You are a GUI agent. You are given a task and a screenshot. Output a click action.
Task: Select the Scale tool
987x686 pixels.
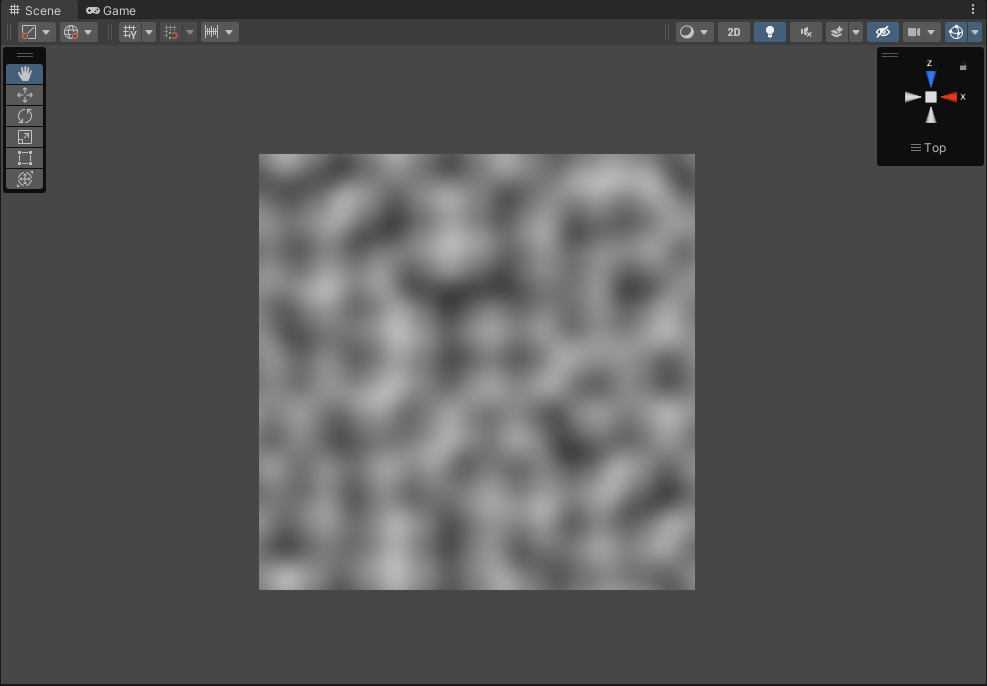click(x=25, y=137)
